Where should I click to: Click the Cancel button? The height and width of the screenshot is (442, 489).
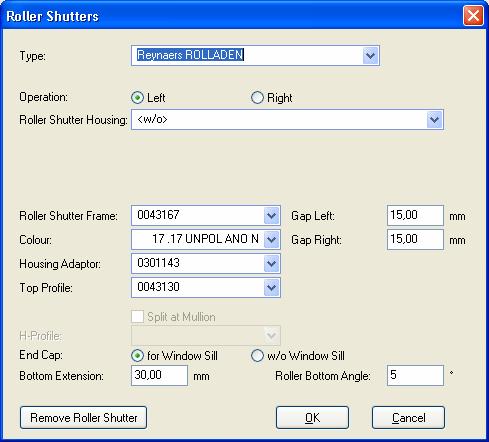click(408, 418)
